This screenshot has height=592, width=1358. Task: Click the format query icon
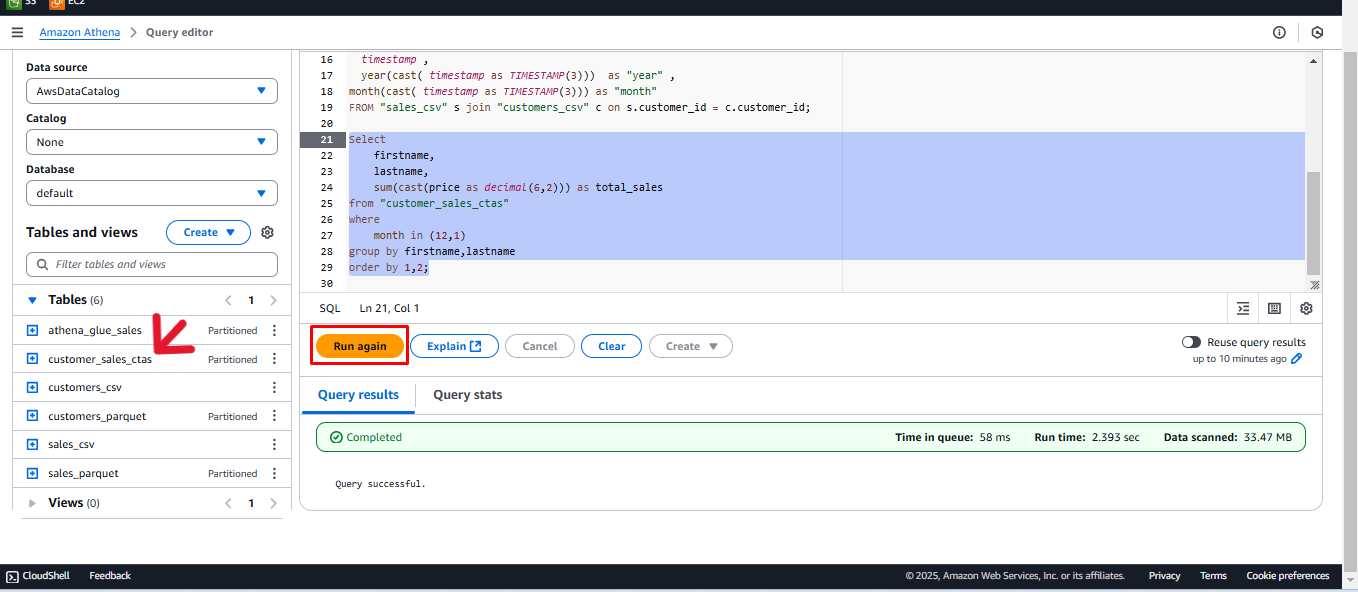1243,308
